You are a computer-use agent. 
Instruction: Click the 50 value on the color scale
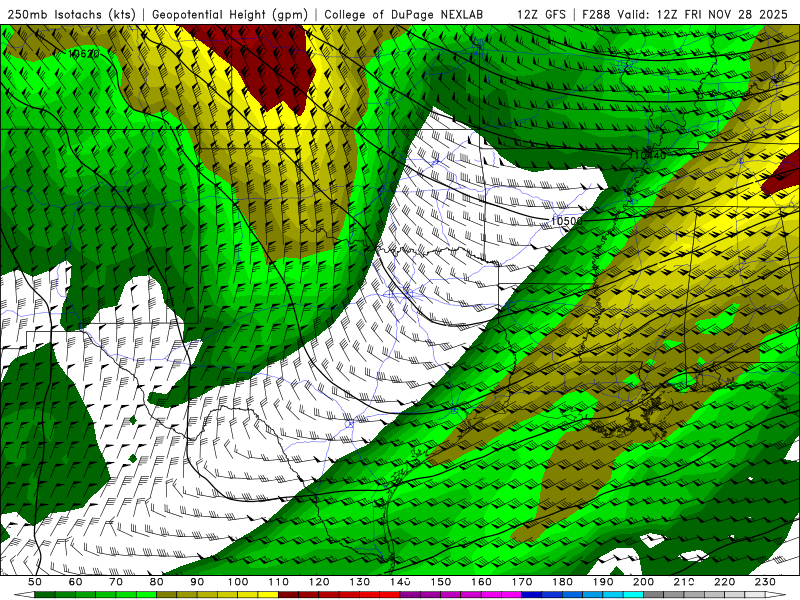(35, 582)
